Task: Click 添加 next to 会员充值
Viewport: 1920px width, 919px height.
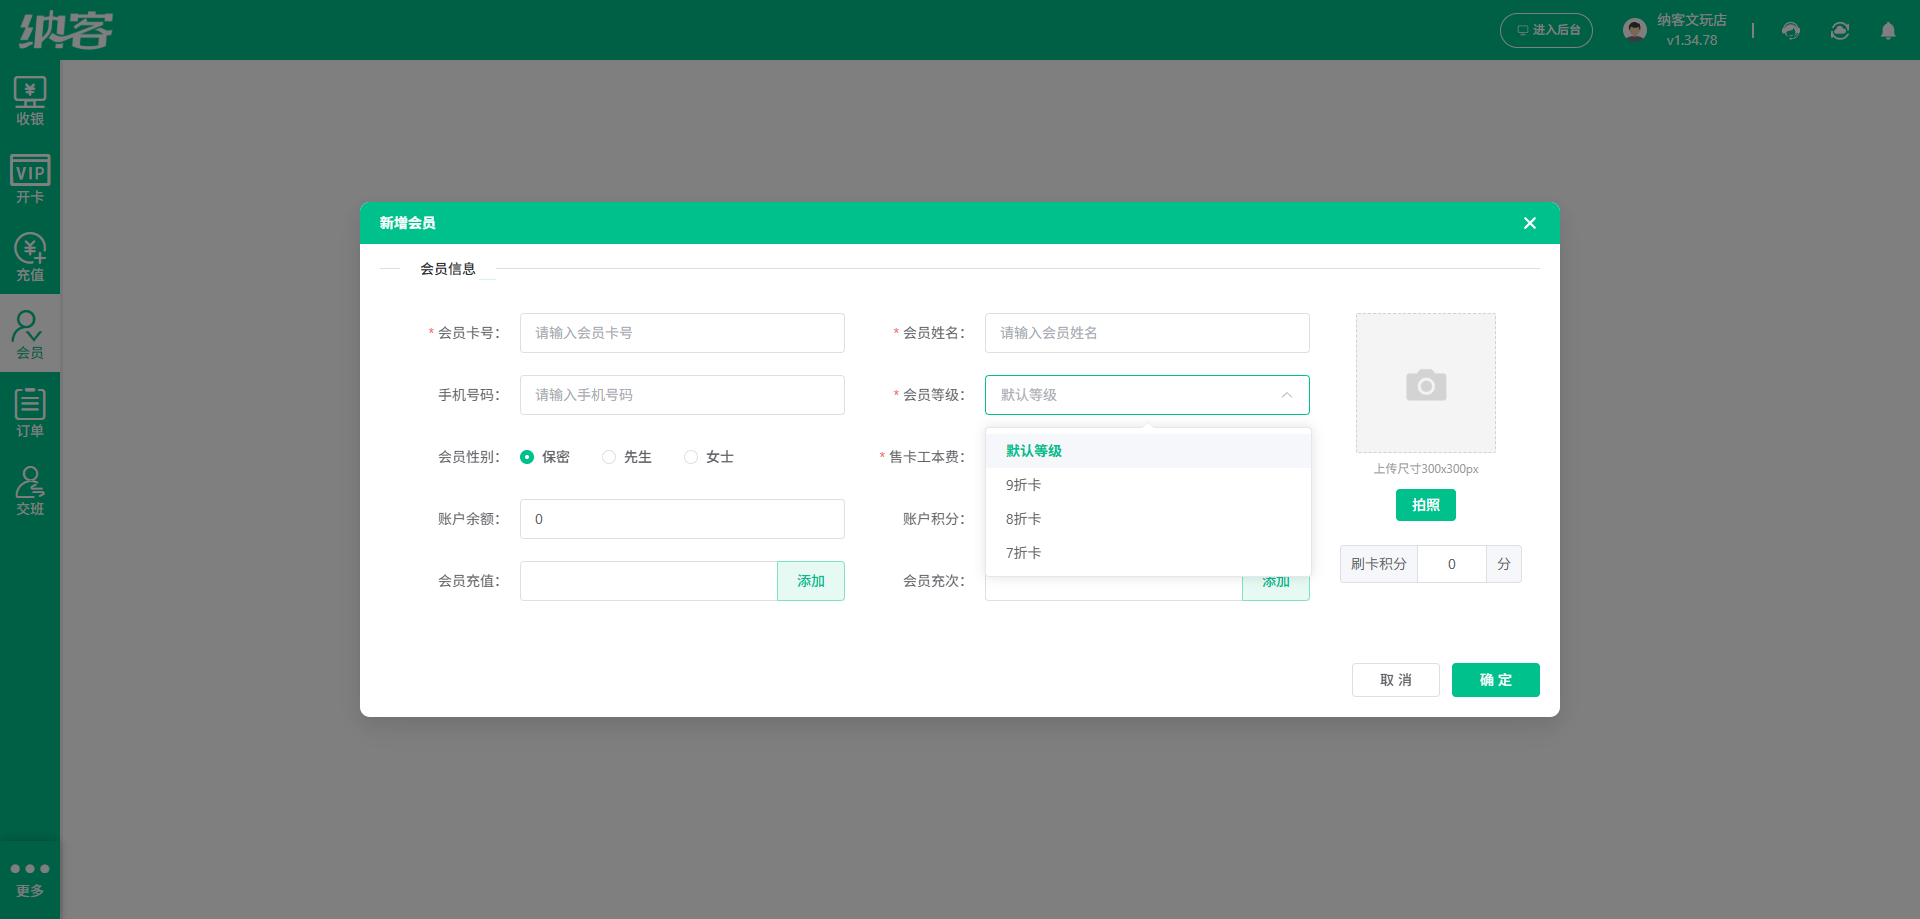Action: pos(811,581)
